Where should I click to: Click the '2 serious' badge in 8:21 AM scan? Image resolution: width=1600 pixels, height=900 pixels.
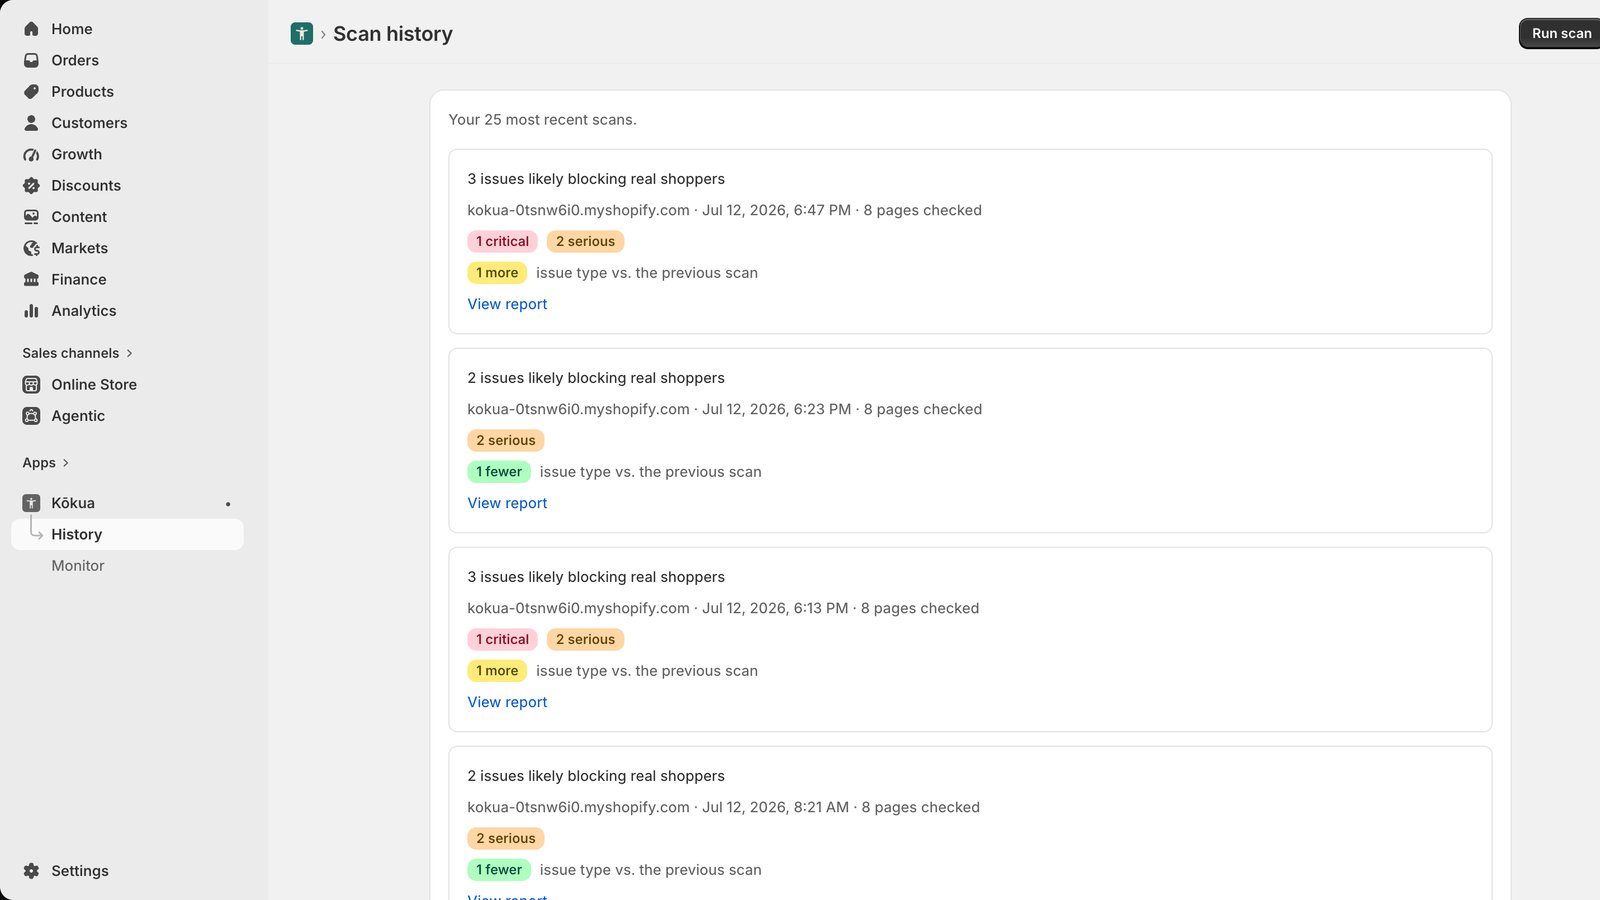pyautogui.click(x=506, y=838)
